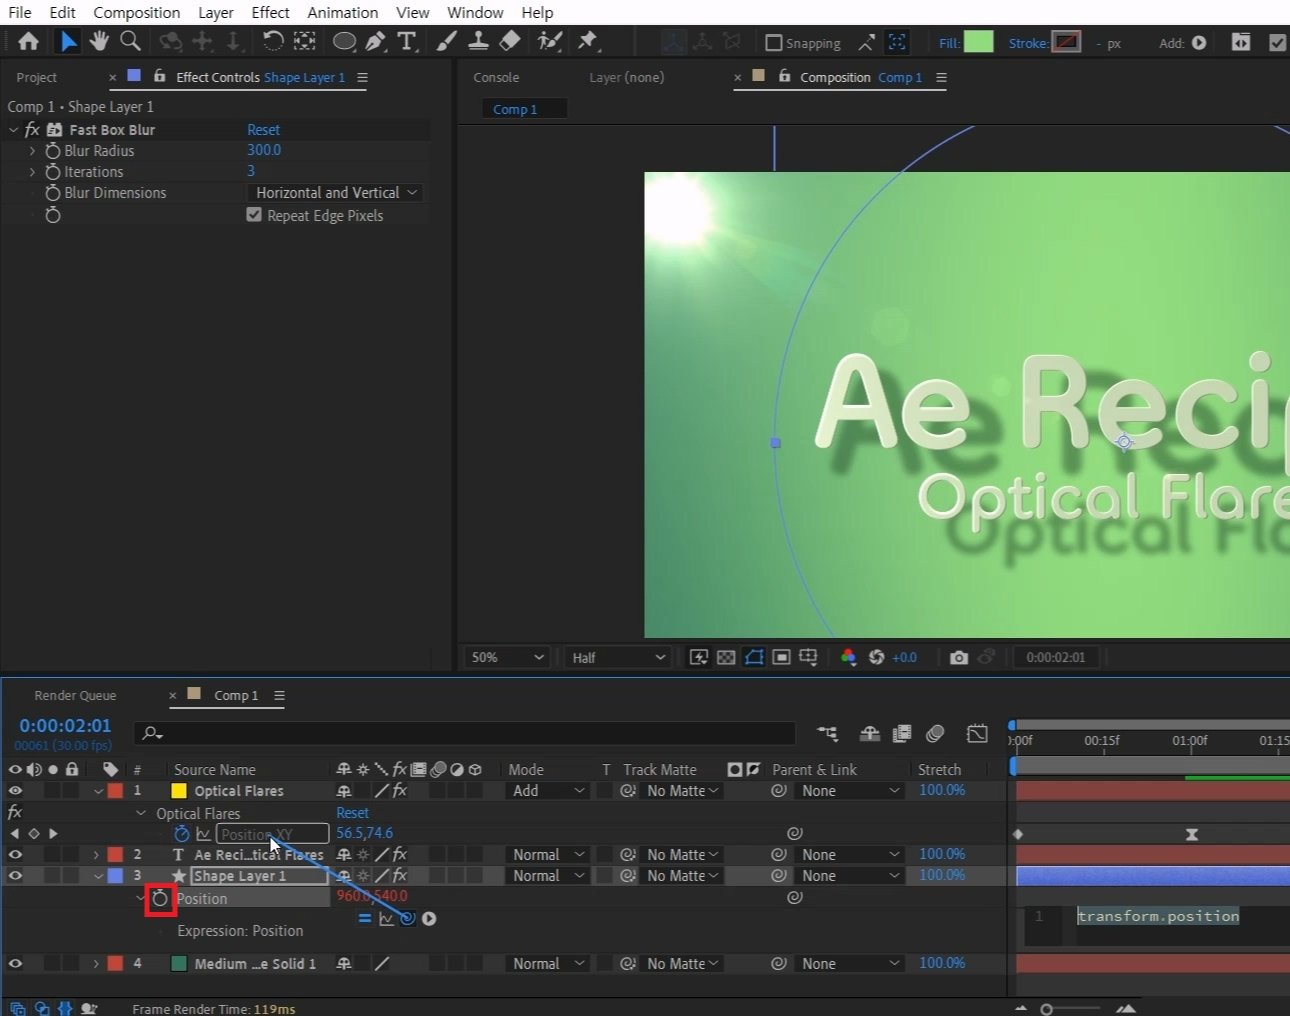Select the Clone Stamp tool
Viewport: 1290px width, 1016px height.
tap(478, 41)
